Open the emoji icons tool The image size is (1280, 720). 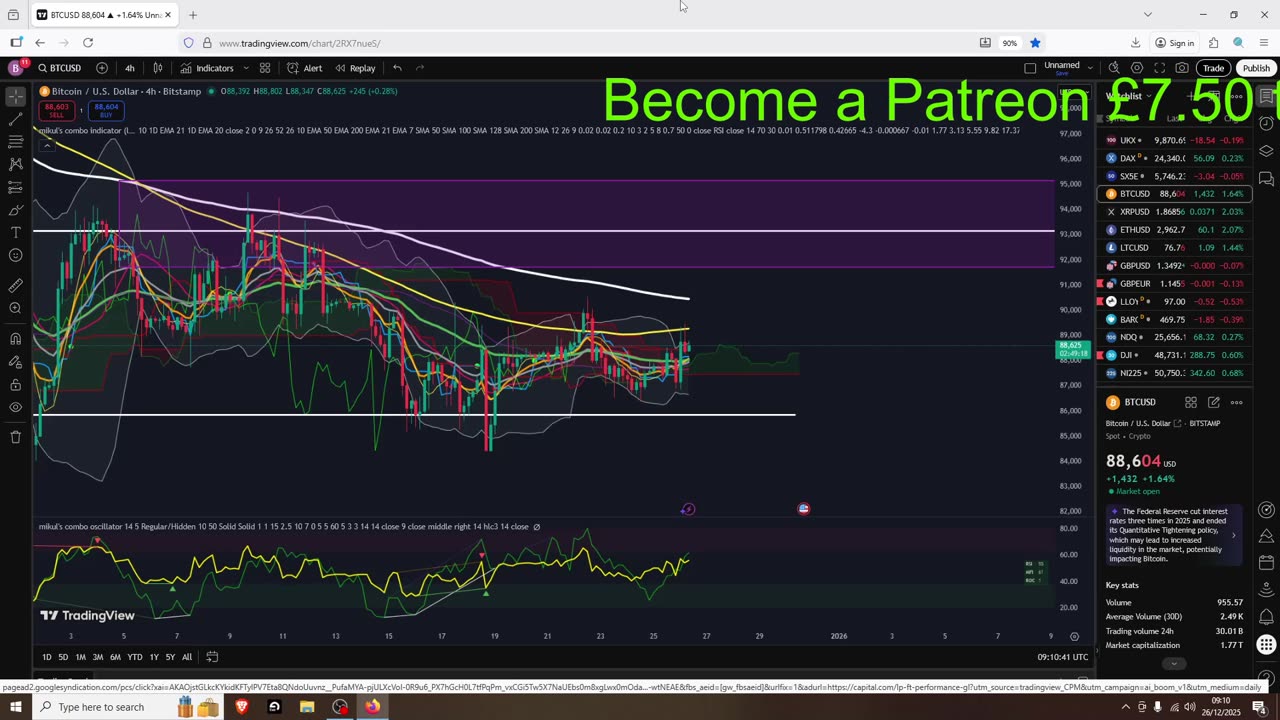point(15,255)
